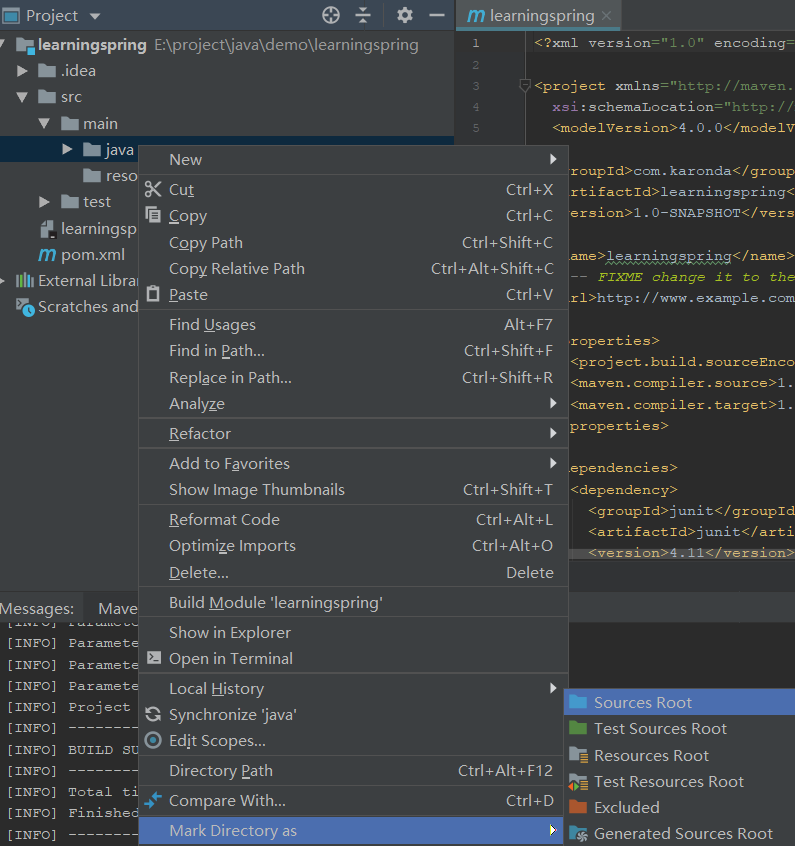Select Resources Root option

click(x=651, y=756)
